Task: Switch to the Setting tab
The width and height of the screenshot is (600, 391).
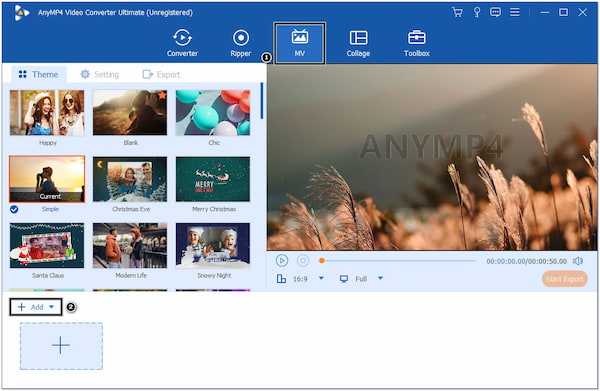Action: coord(99,74)
